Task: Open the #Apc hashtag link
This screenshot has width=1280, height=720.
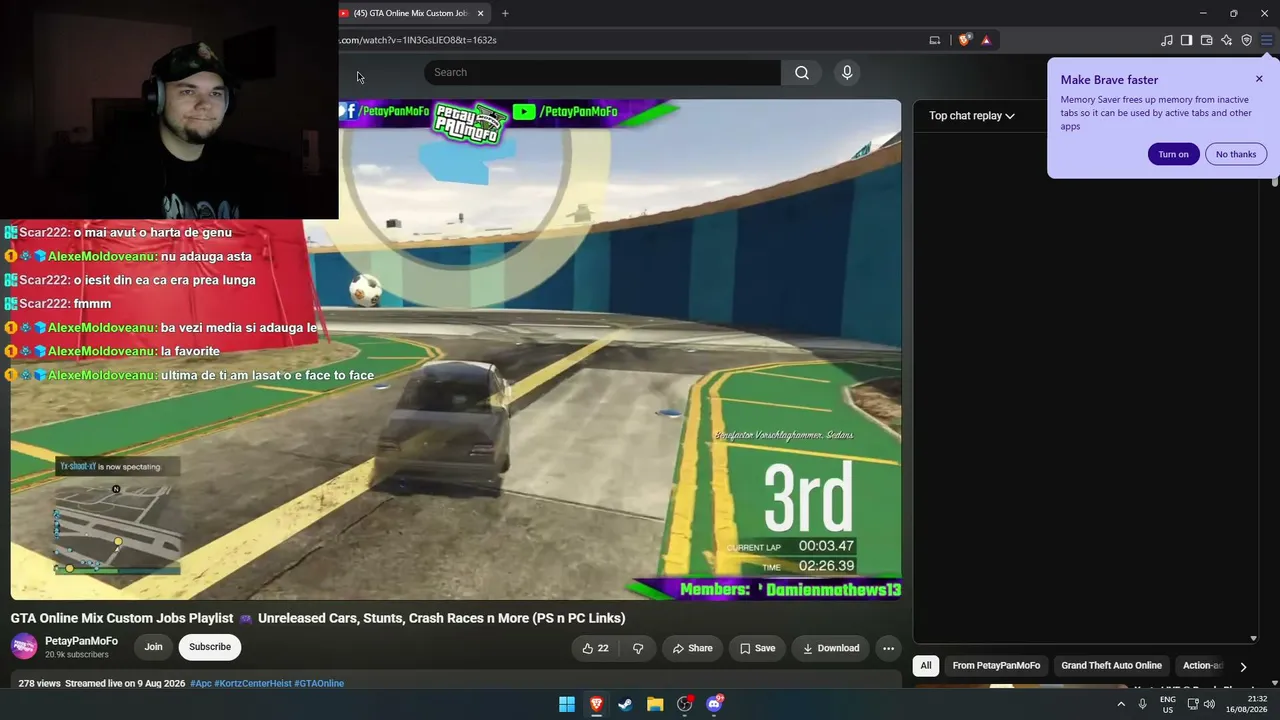Action: point(201,684)
